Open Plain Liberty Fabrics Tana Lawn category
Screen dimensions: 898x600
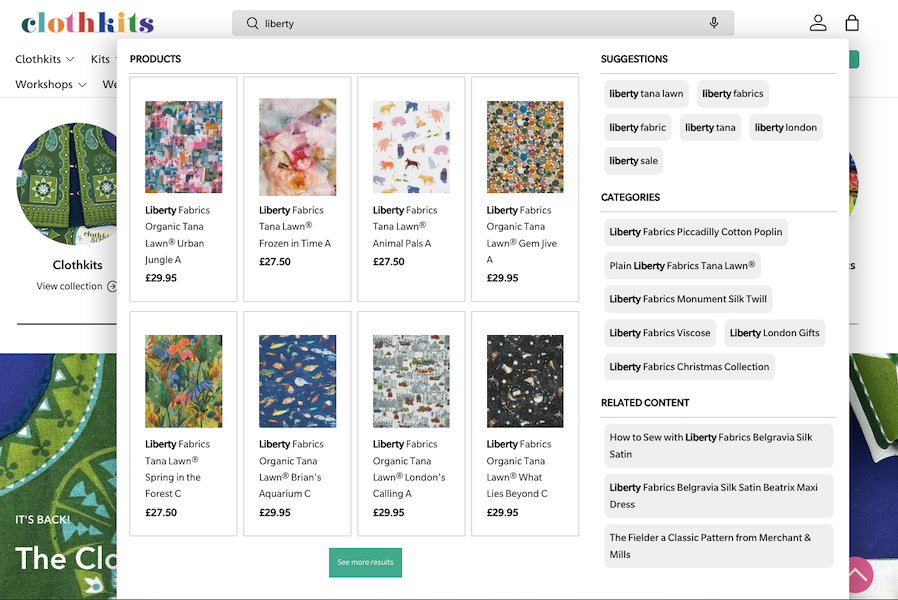(x=682, y=266)
